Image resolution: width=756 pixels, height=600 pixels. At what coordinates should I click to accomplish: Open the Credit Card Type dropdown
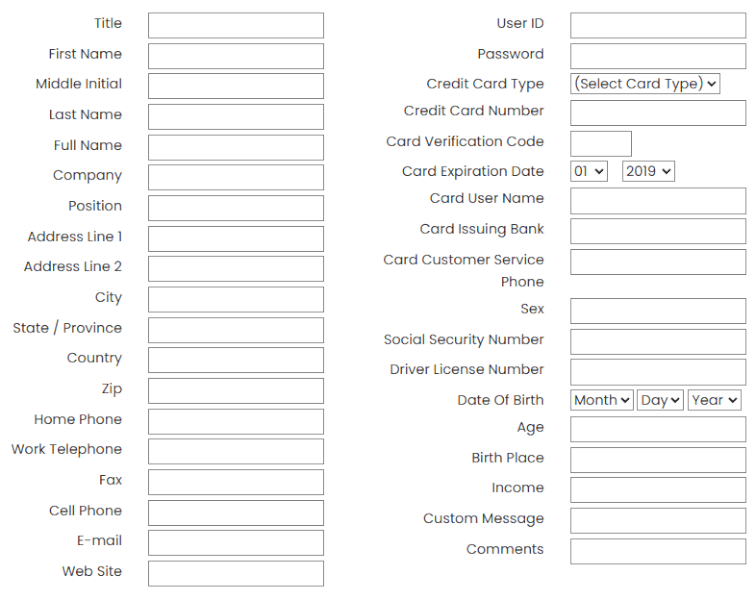tap(645, 84)
